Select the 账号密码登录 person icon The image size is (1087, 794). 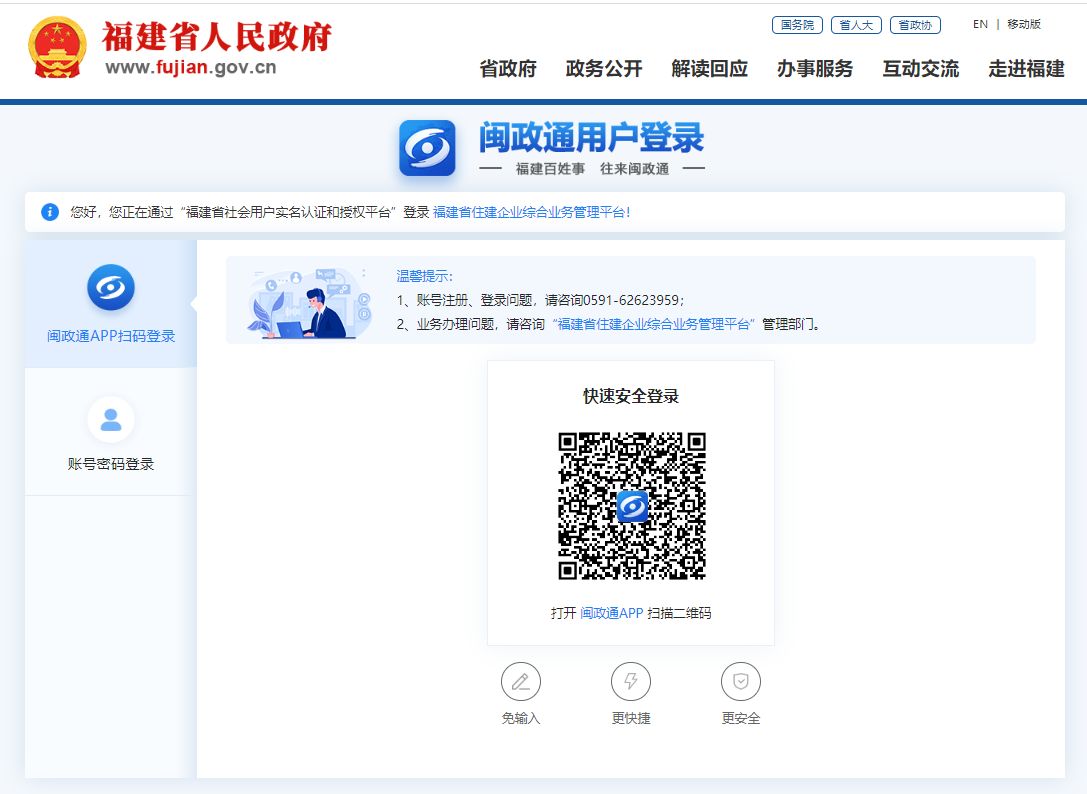click(x=111, y=420)
